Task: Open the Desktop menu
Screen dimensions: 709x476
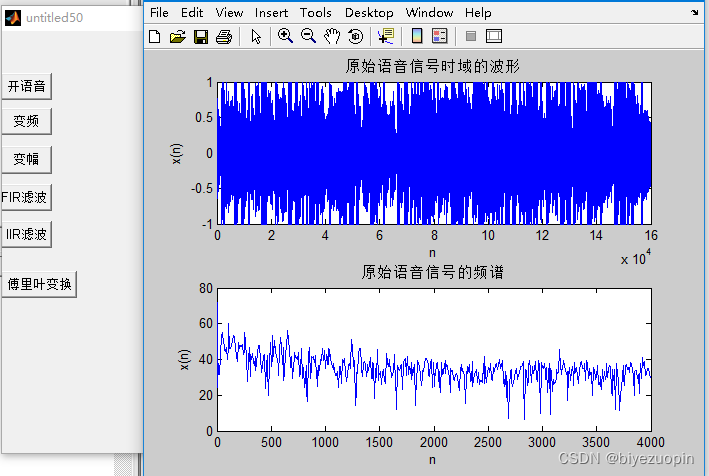Action: pyautogui.click(x=369, y=13)
